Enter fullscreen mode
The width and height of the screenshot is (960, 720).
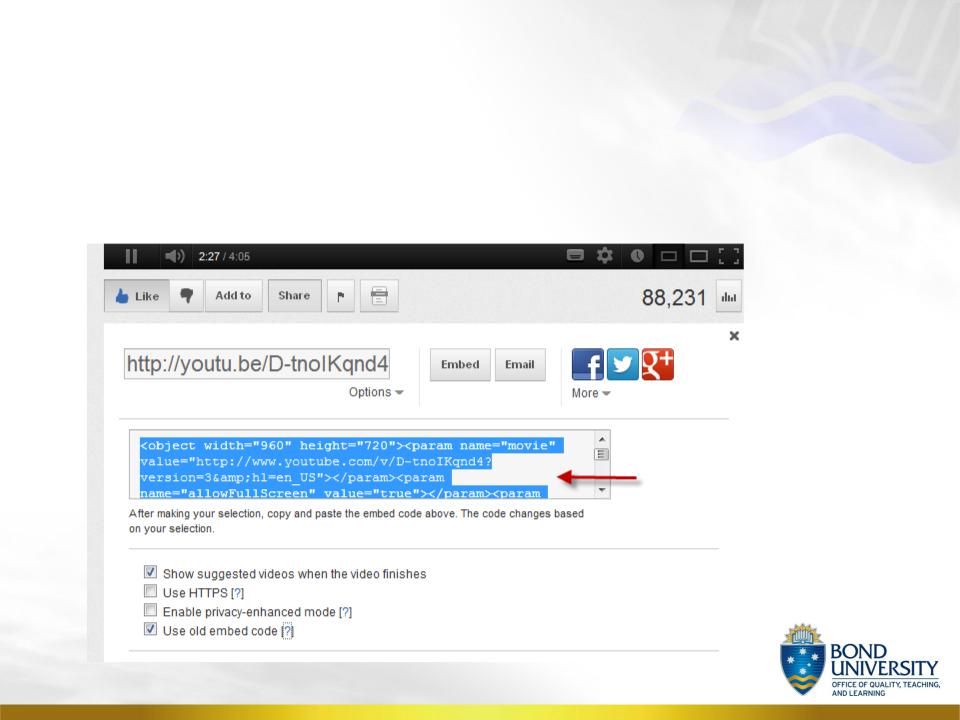coord(729,256)
